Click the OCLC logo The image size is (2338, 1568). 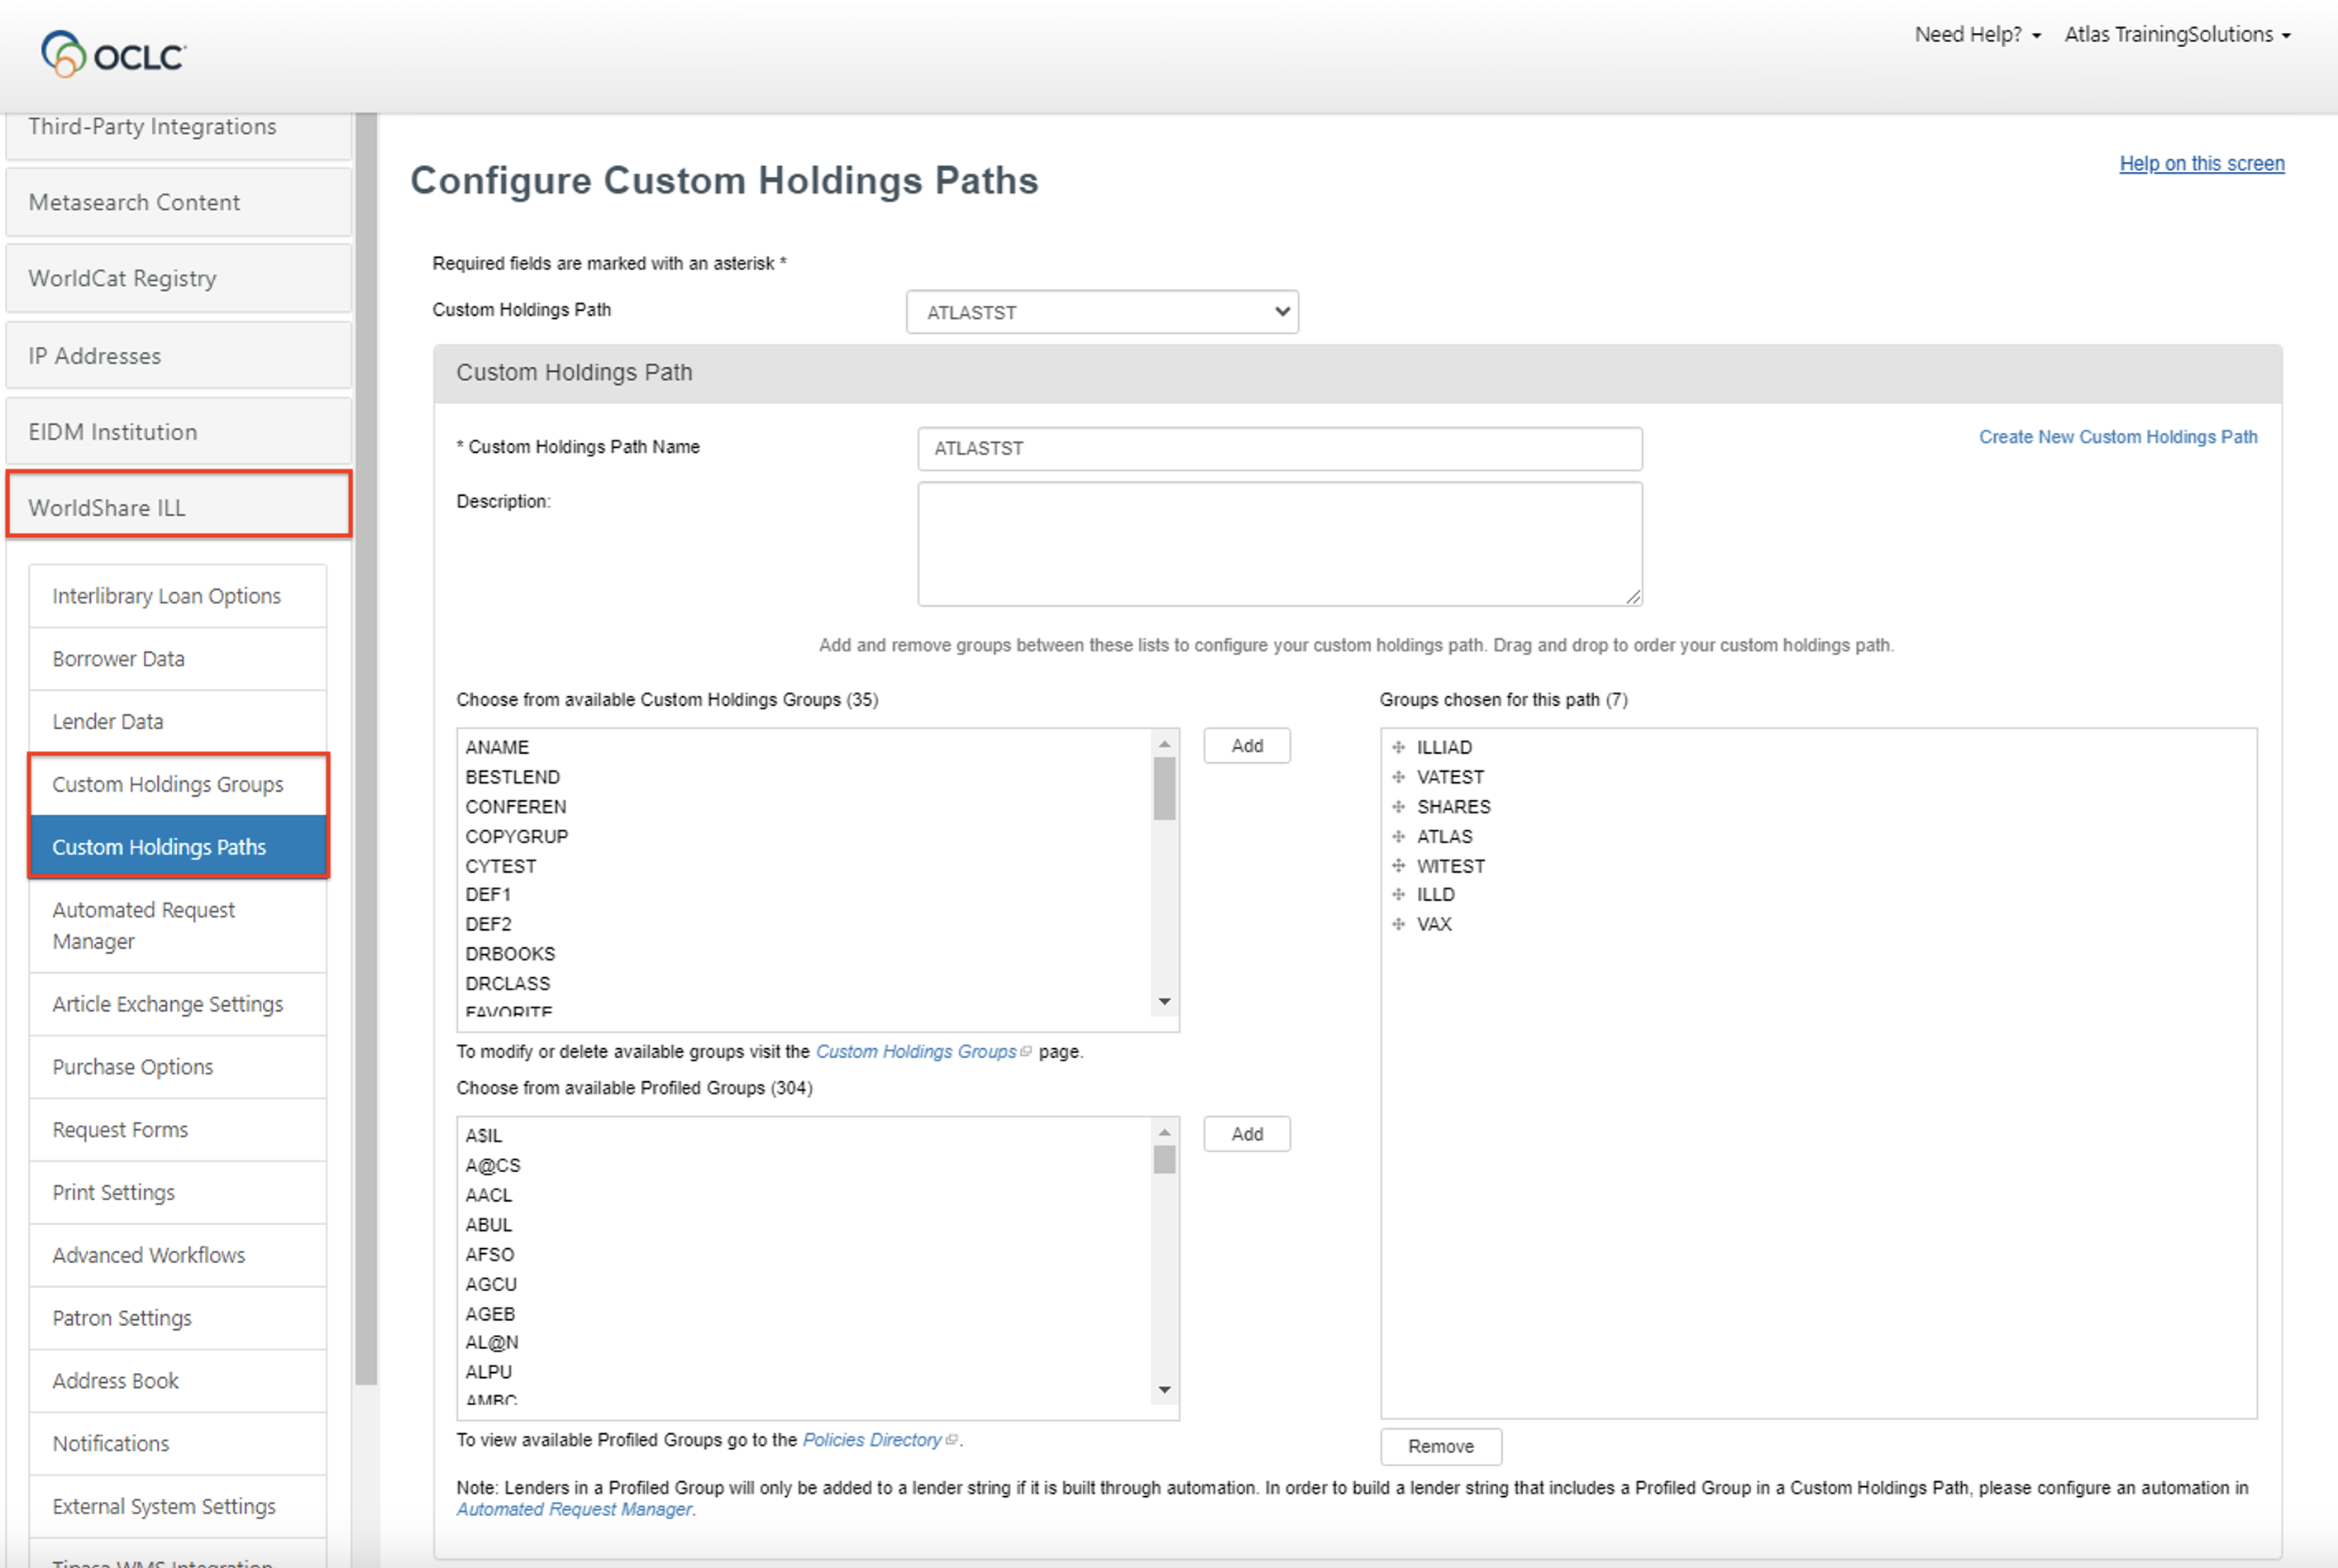[112, 52]
